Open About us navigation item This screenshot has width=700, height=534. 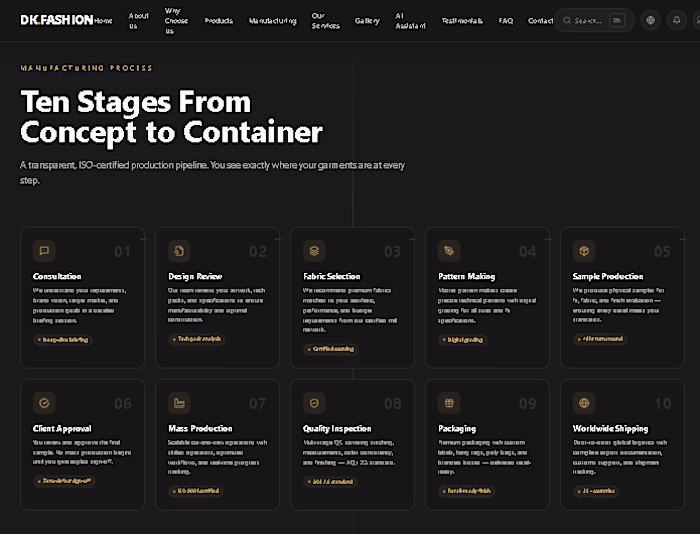[x=138, y=21]
